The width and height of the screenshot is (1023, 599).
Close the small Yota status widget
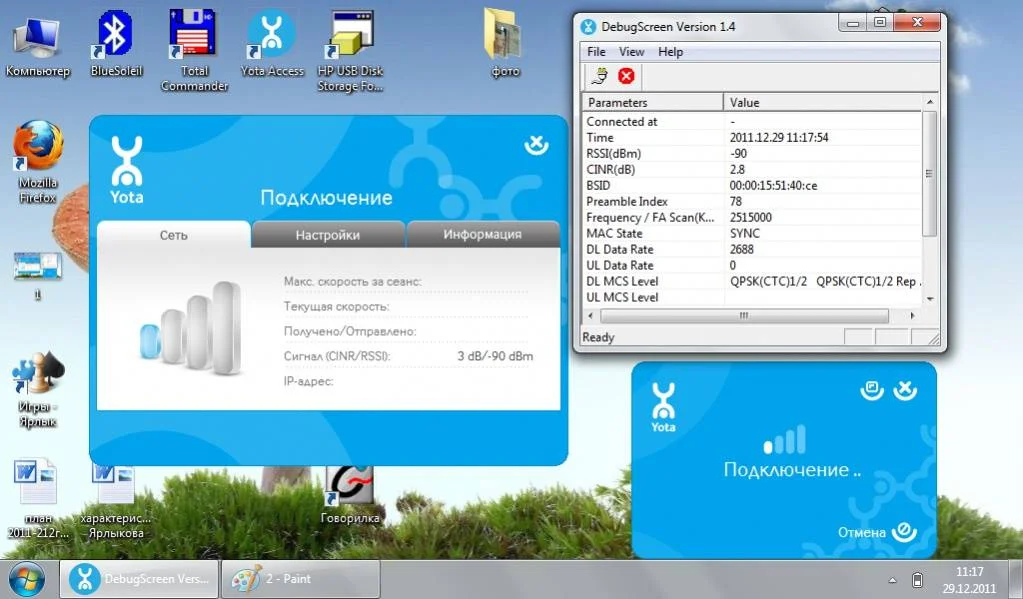coord(905,390)
